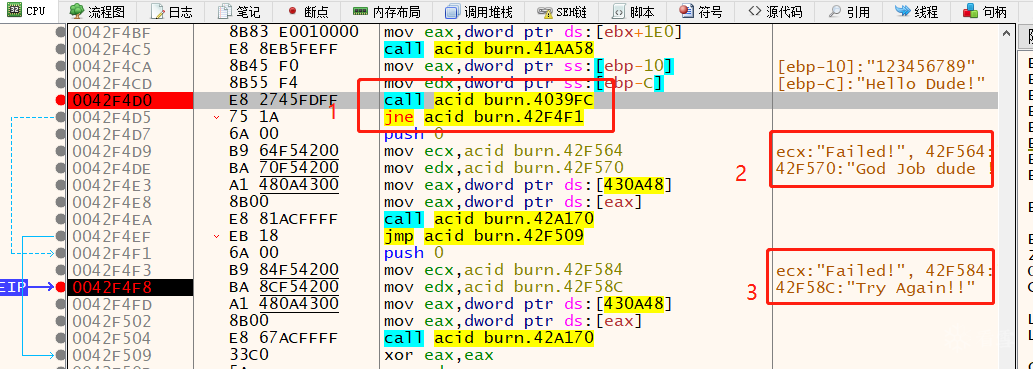Click comment ecx:"Failed!", 42F564
Screen dimensions: 1033x369
point(885,151)
